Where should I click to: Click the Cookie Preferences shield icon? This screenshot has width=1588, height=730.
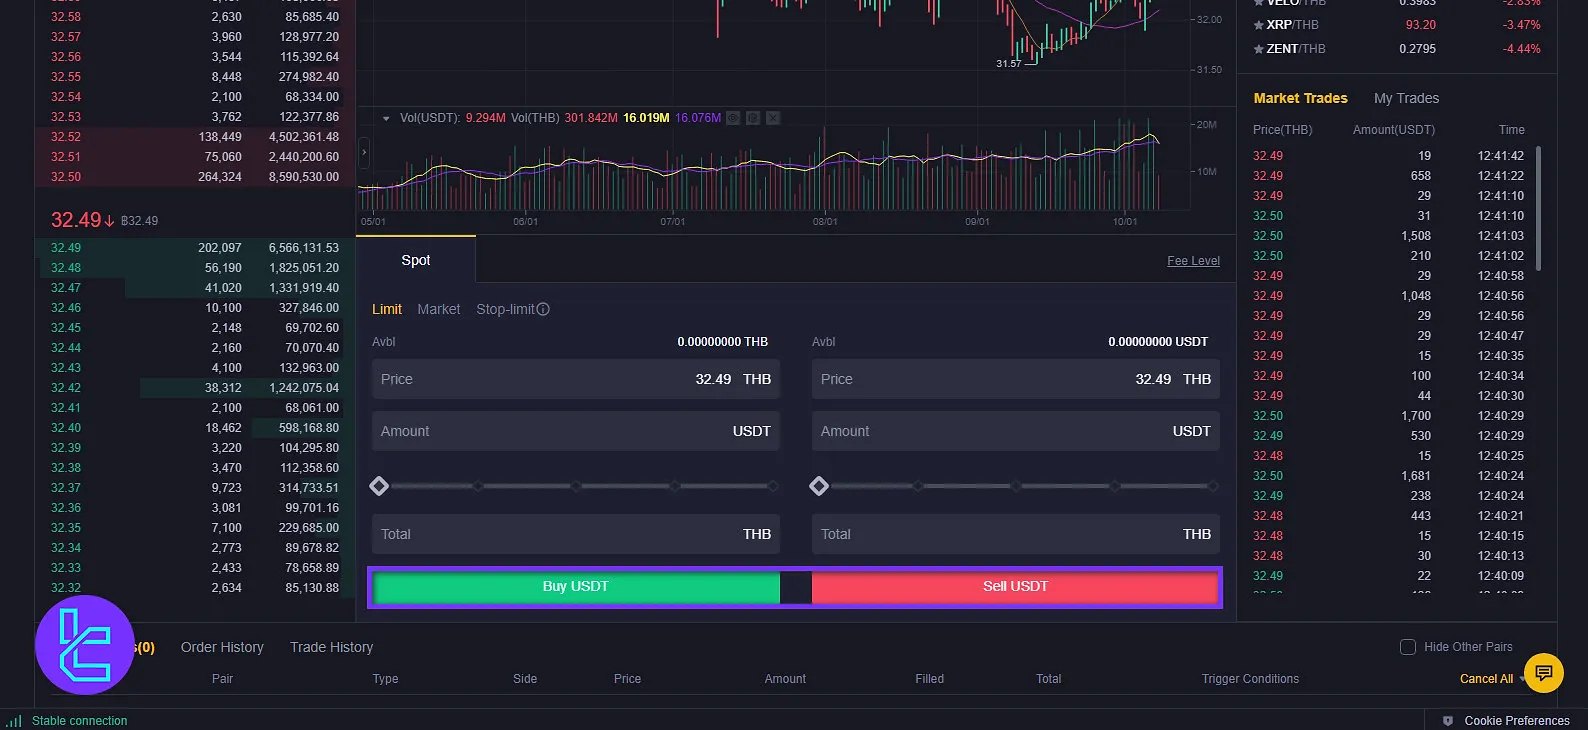point(1447,721)
